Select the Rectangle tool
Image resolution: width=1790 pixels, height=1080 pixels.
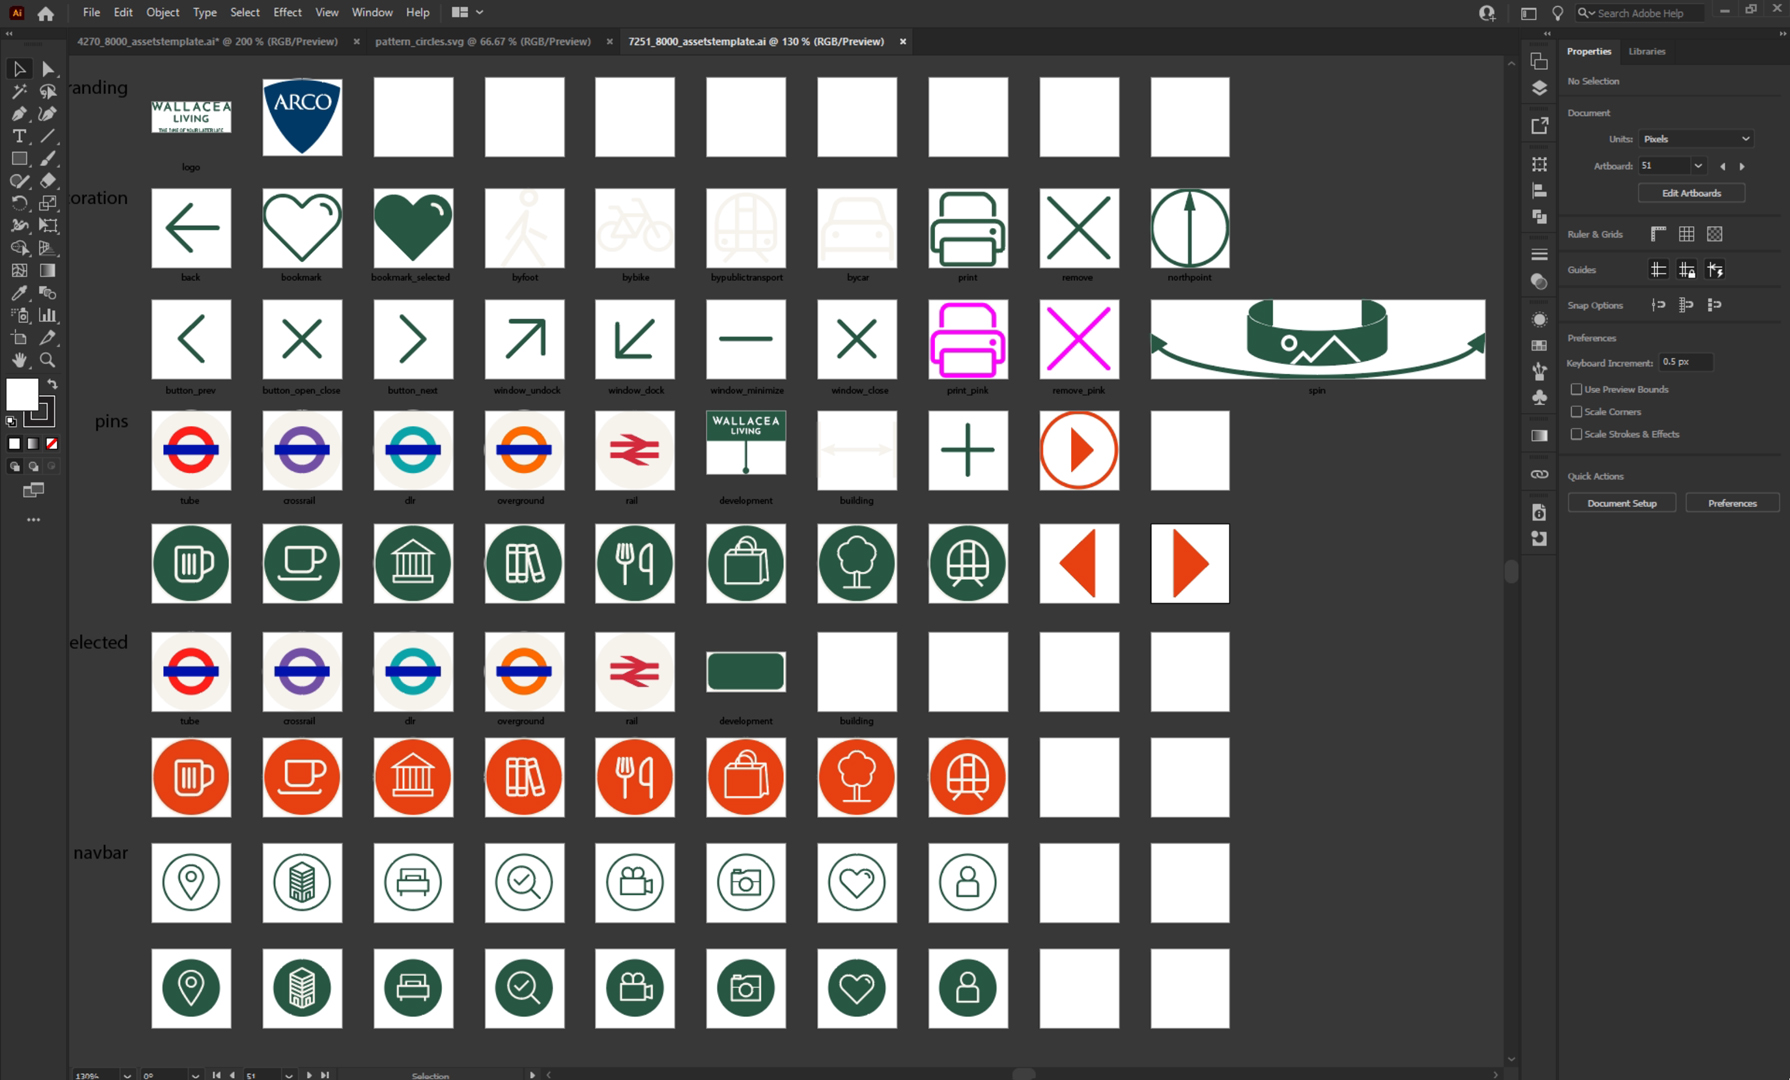(19, 158)
